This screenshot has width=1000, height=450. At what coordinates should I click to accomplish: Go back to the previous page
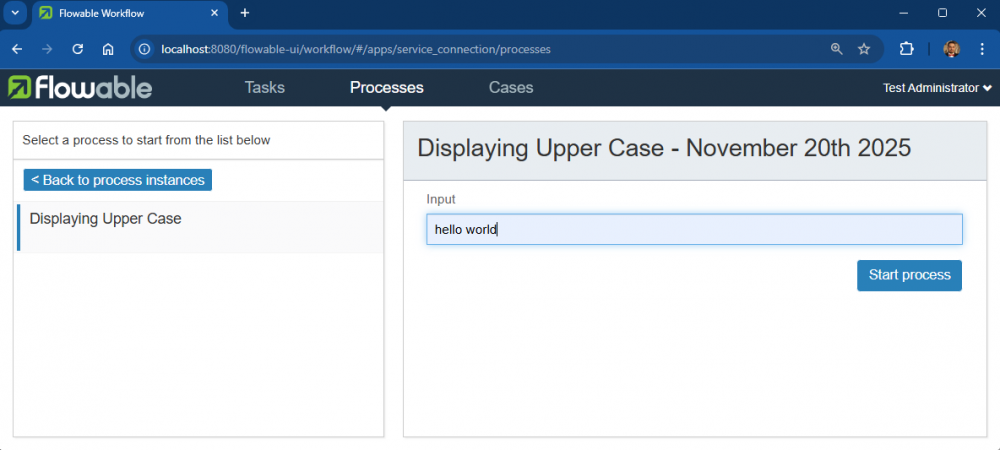tap(17, 49)
